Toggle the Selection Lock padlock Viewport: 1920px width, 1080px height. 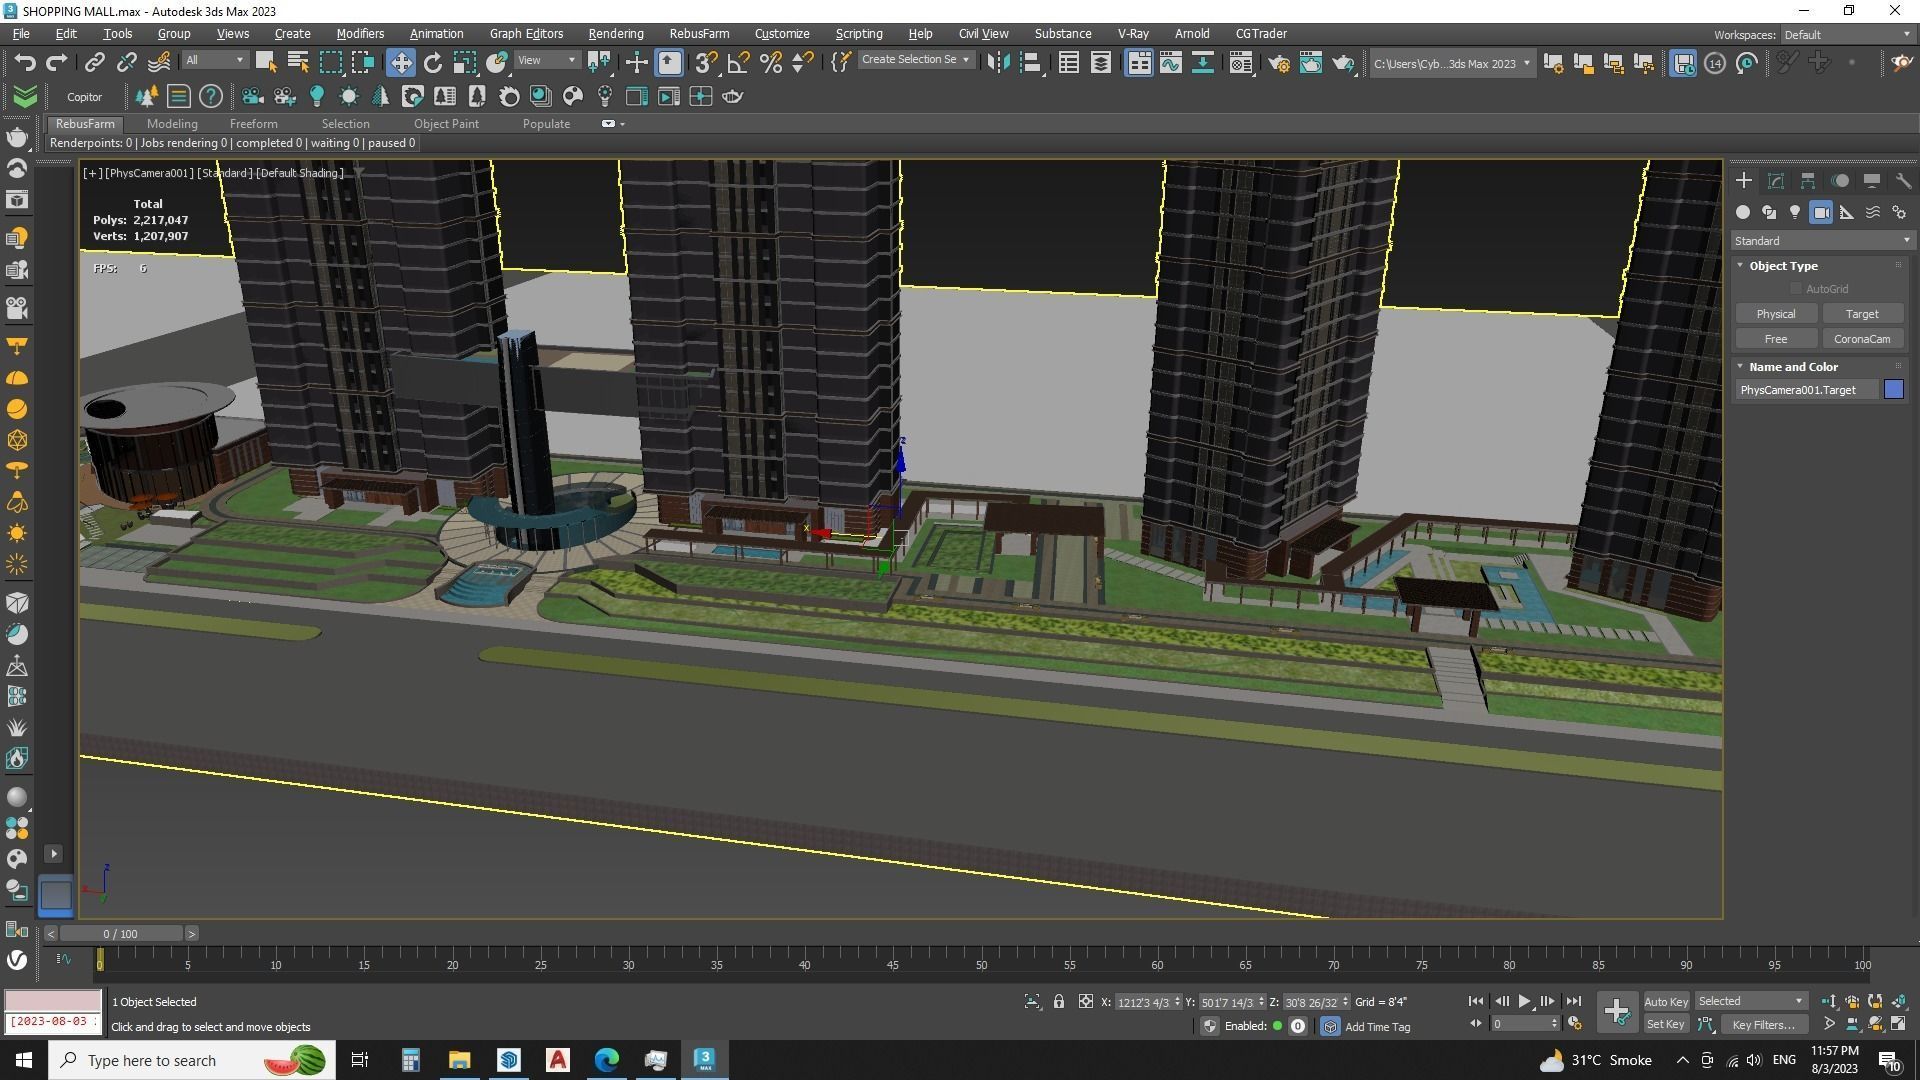pyautogui.click(x=1058, y=1001)
